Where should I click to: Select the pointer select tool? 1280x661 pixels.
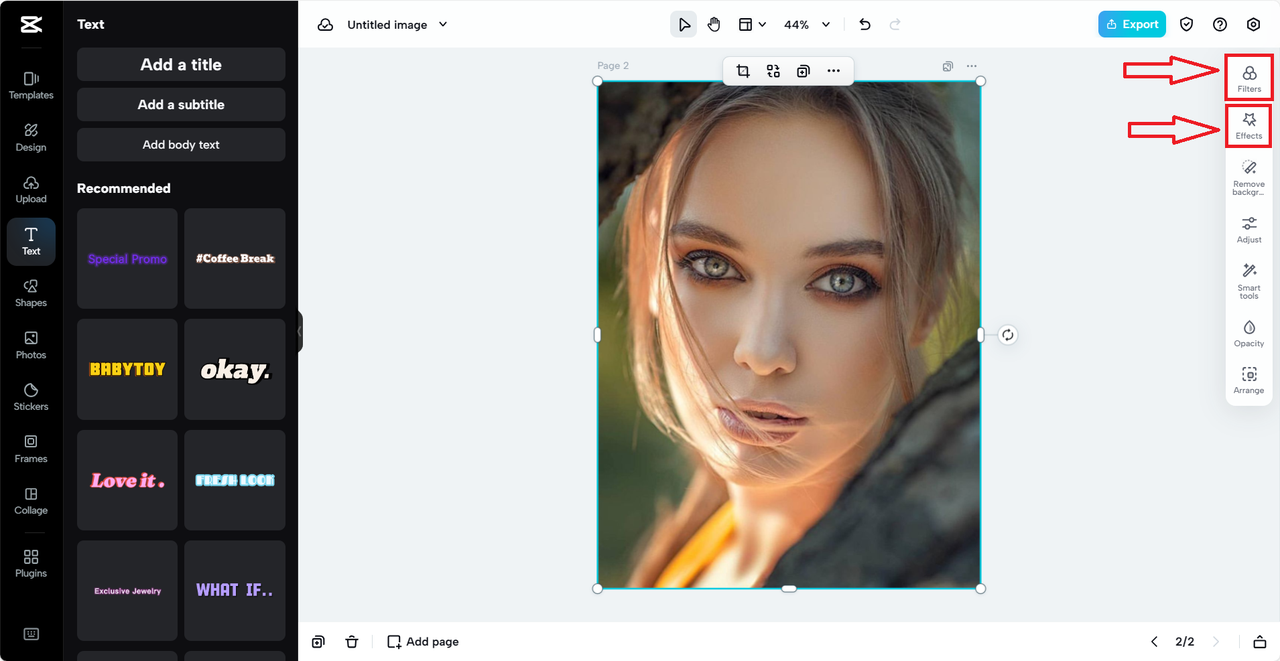684,25
